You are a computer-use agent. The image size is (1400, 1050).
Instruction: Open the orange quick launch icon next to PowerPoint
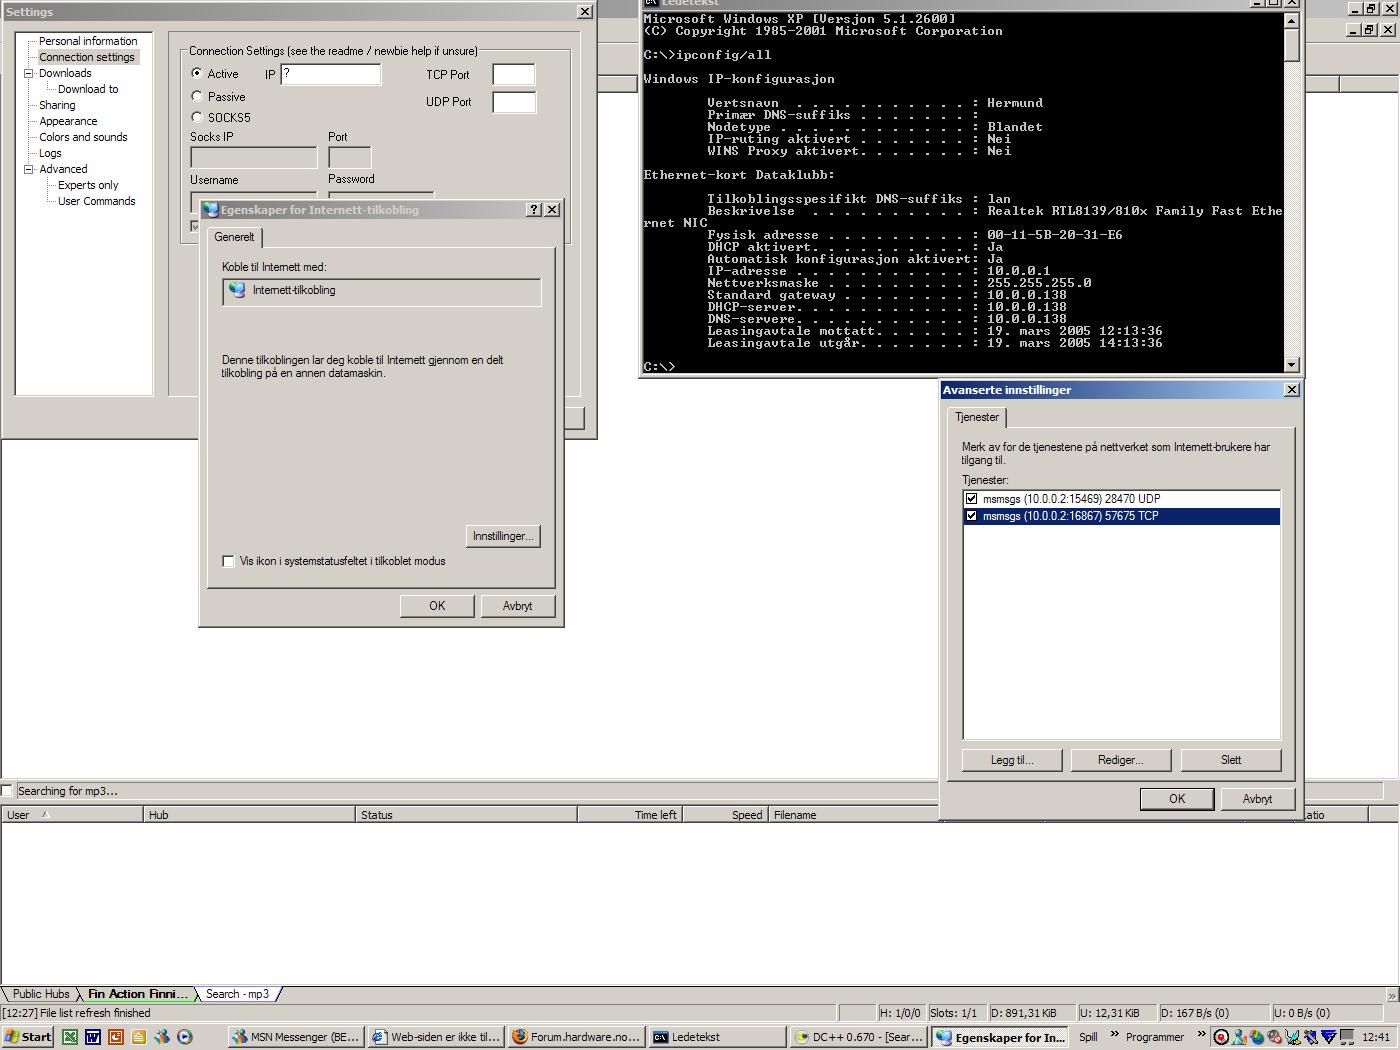click(139, 1037)
